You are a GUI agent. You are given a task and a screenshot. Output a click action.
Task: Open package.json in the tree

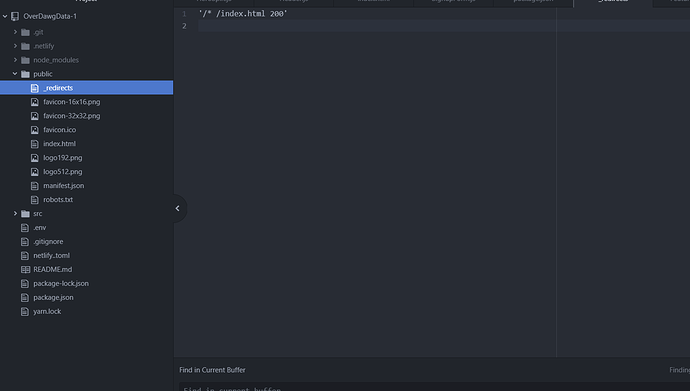point(53,297)
